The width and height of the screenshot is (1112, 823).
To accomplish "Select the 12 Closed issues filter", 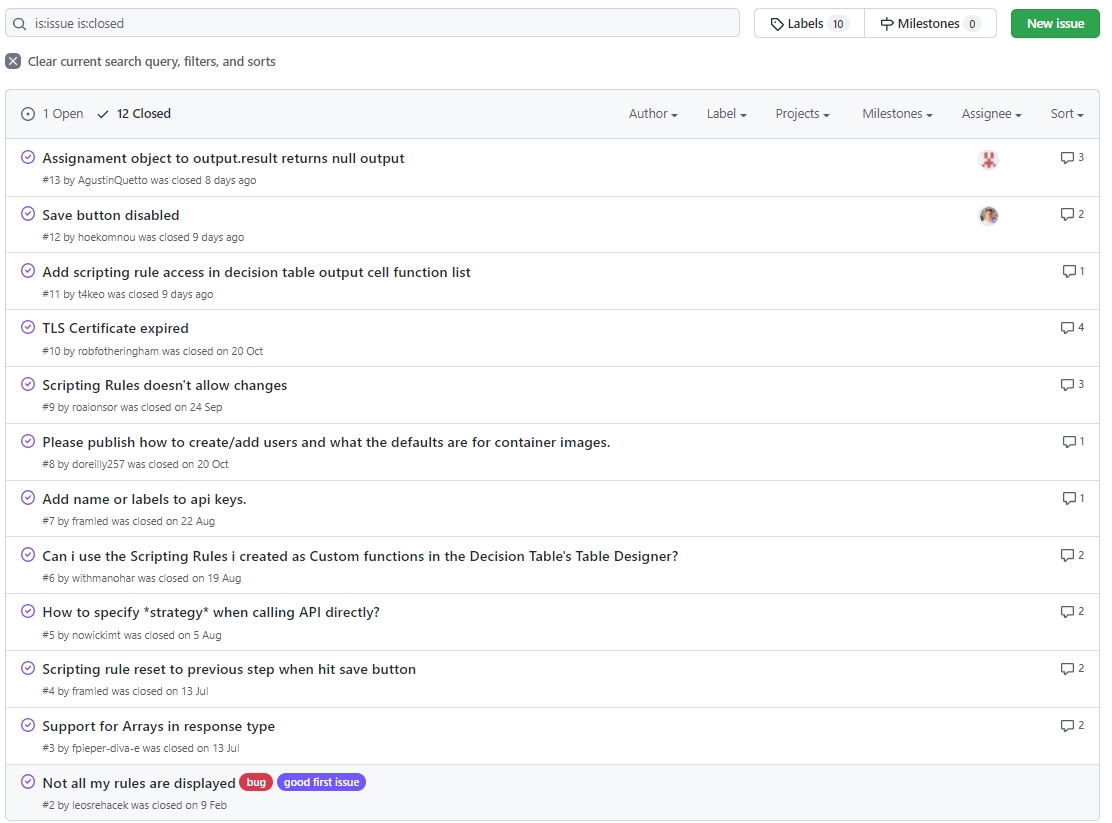I will click(134, 114).
